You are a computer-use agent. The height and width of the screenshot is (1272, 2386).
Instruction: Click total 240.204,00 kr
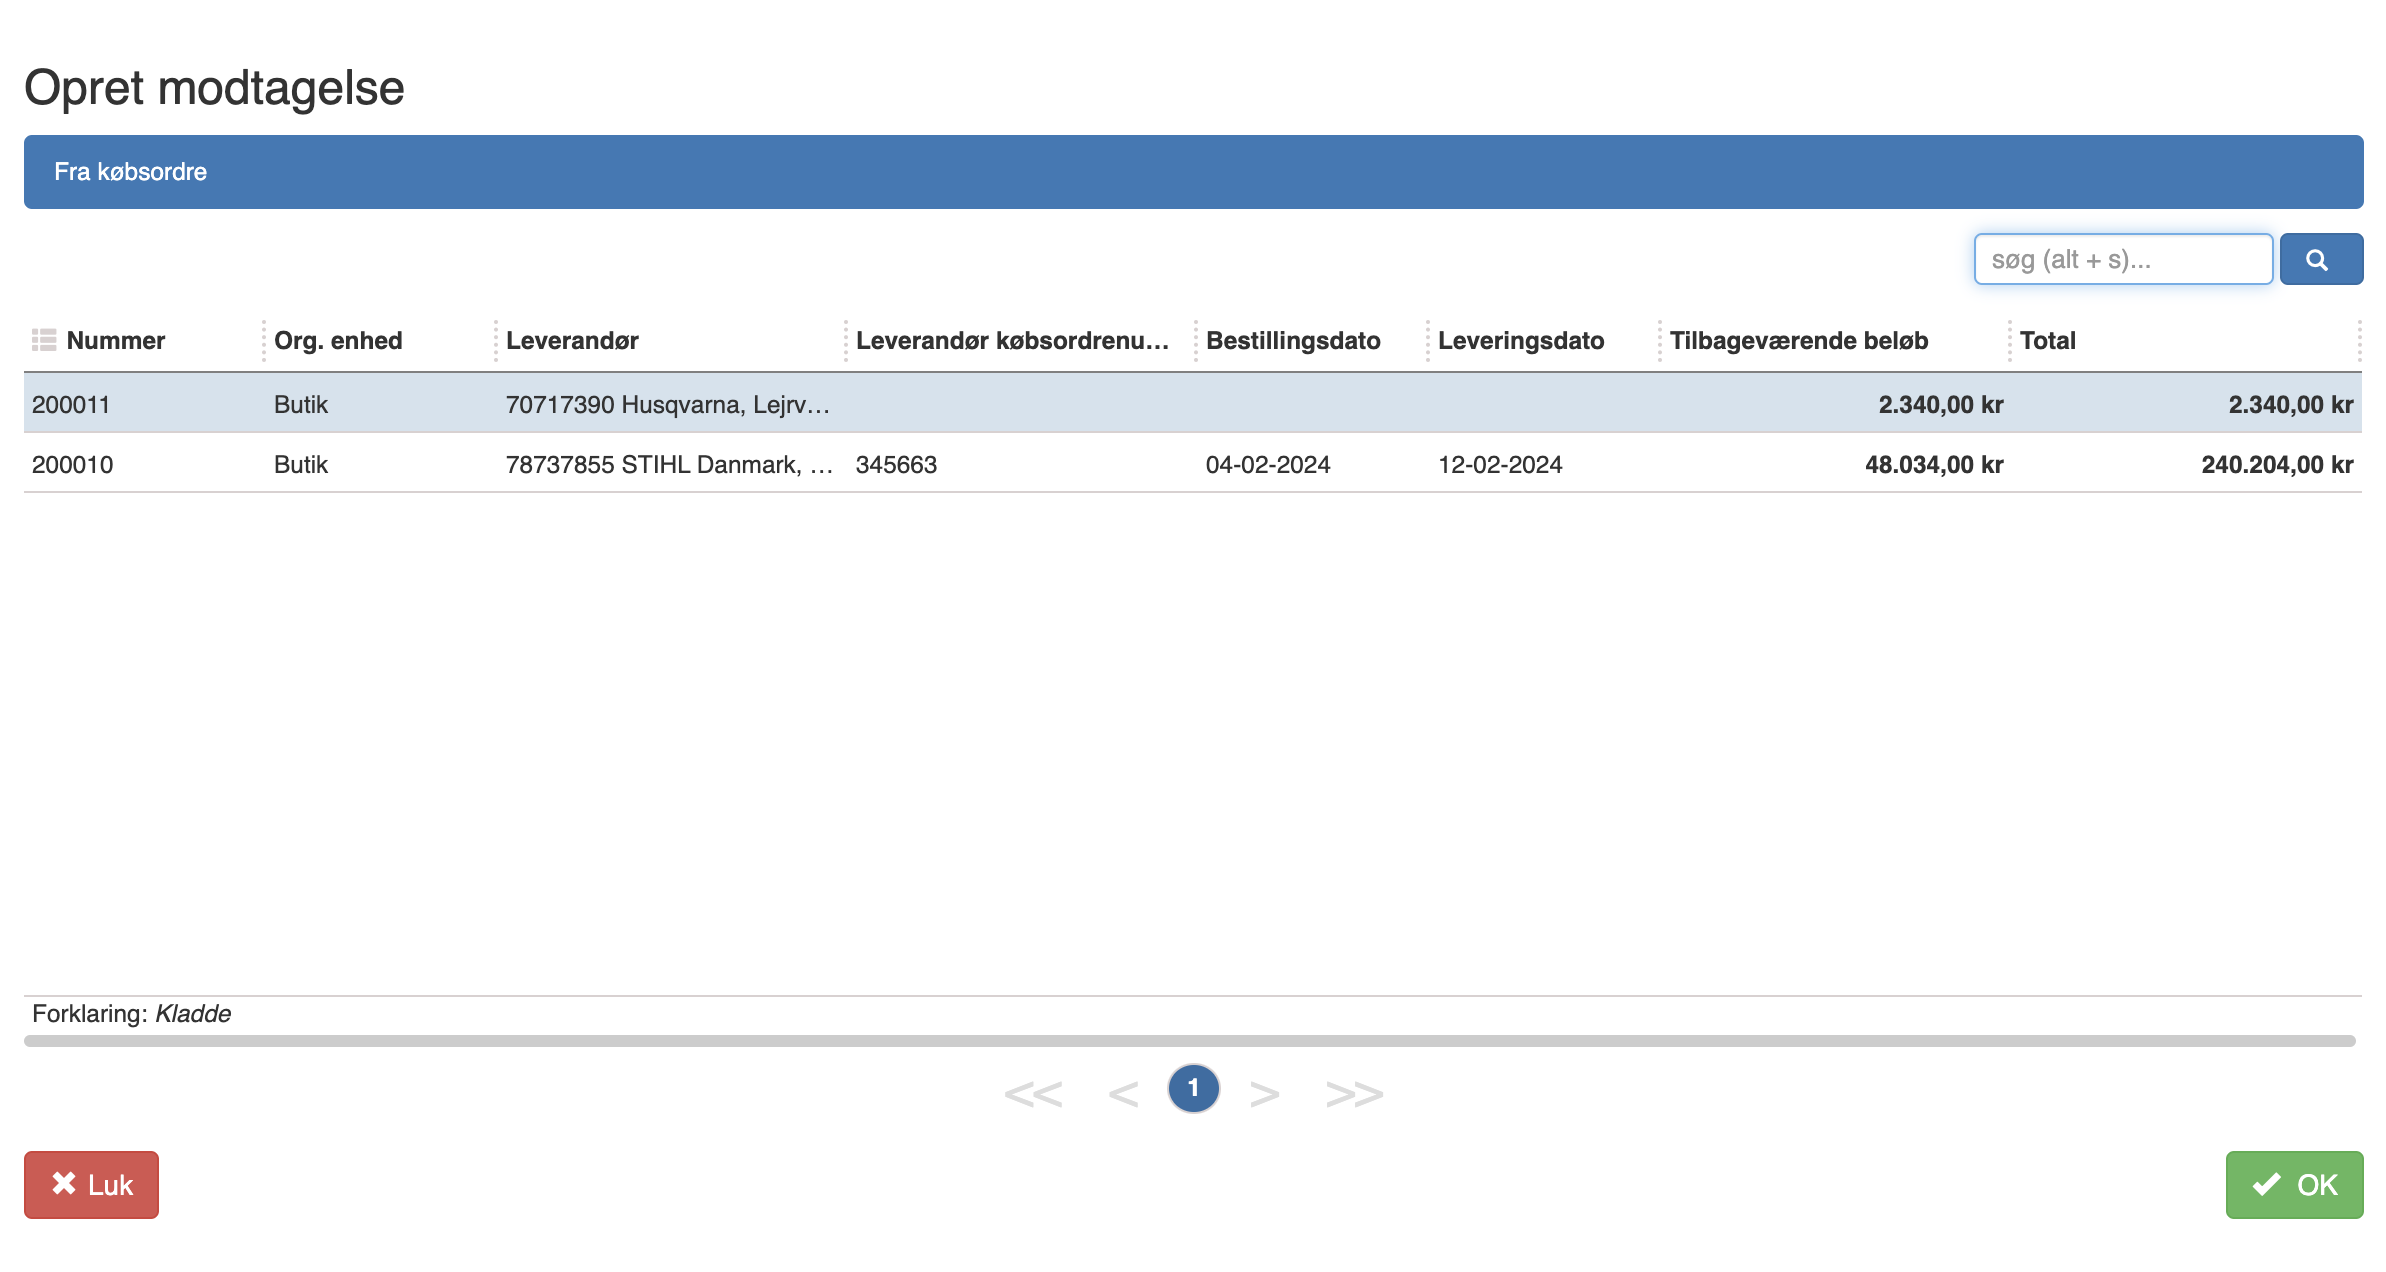2277,465
